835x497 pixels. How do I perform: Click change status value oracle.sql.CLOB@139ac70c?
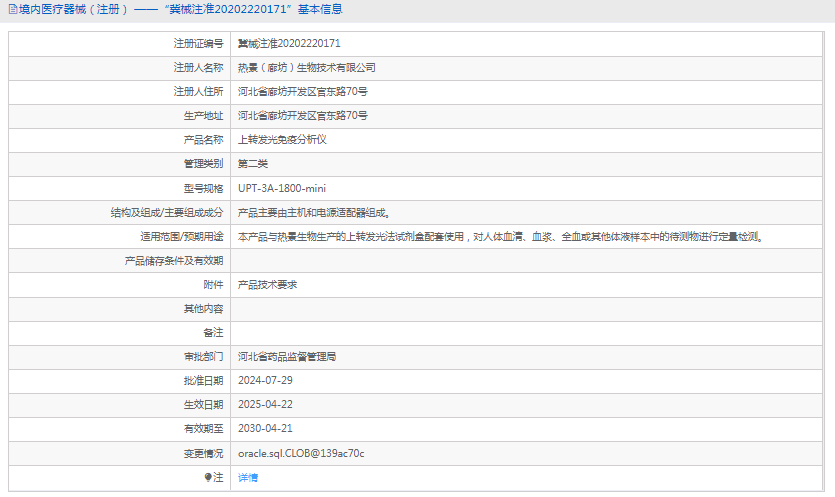(x=301, y=454)
